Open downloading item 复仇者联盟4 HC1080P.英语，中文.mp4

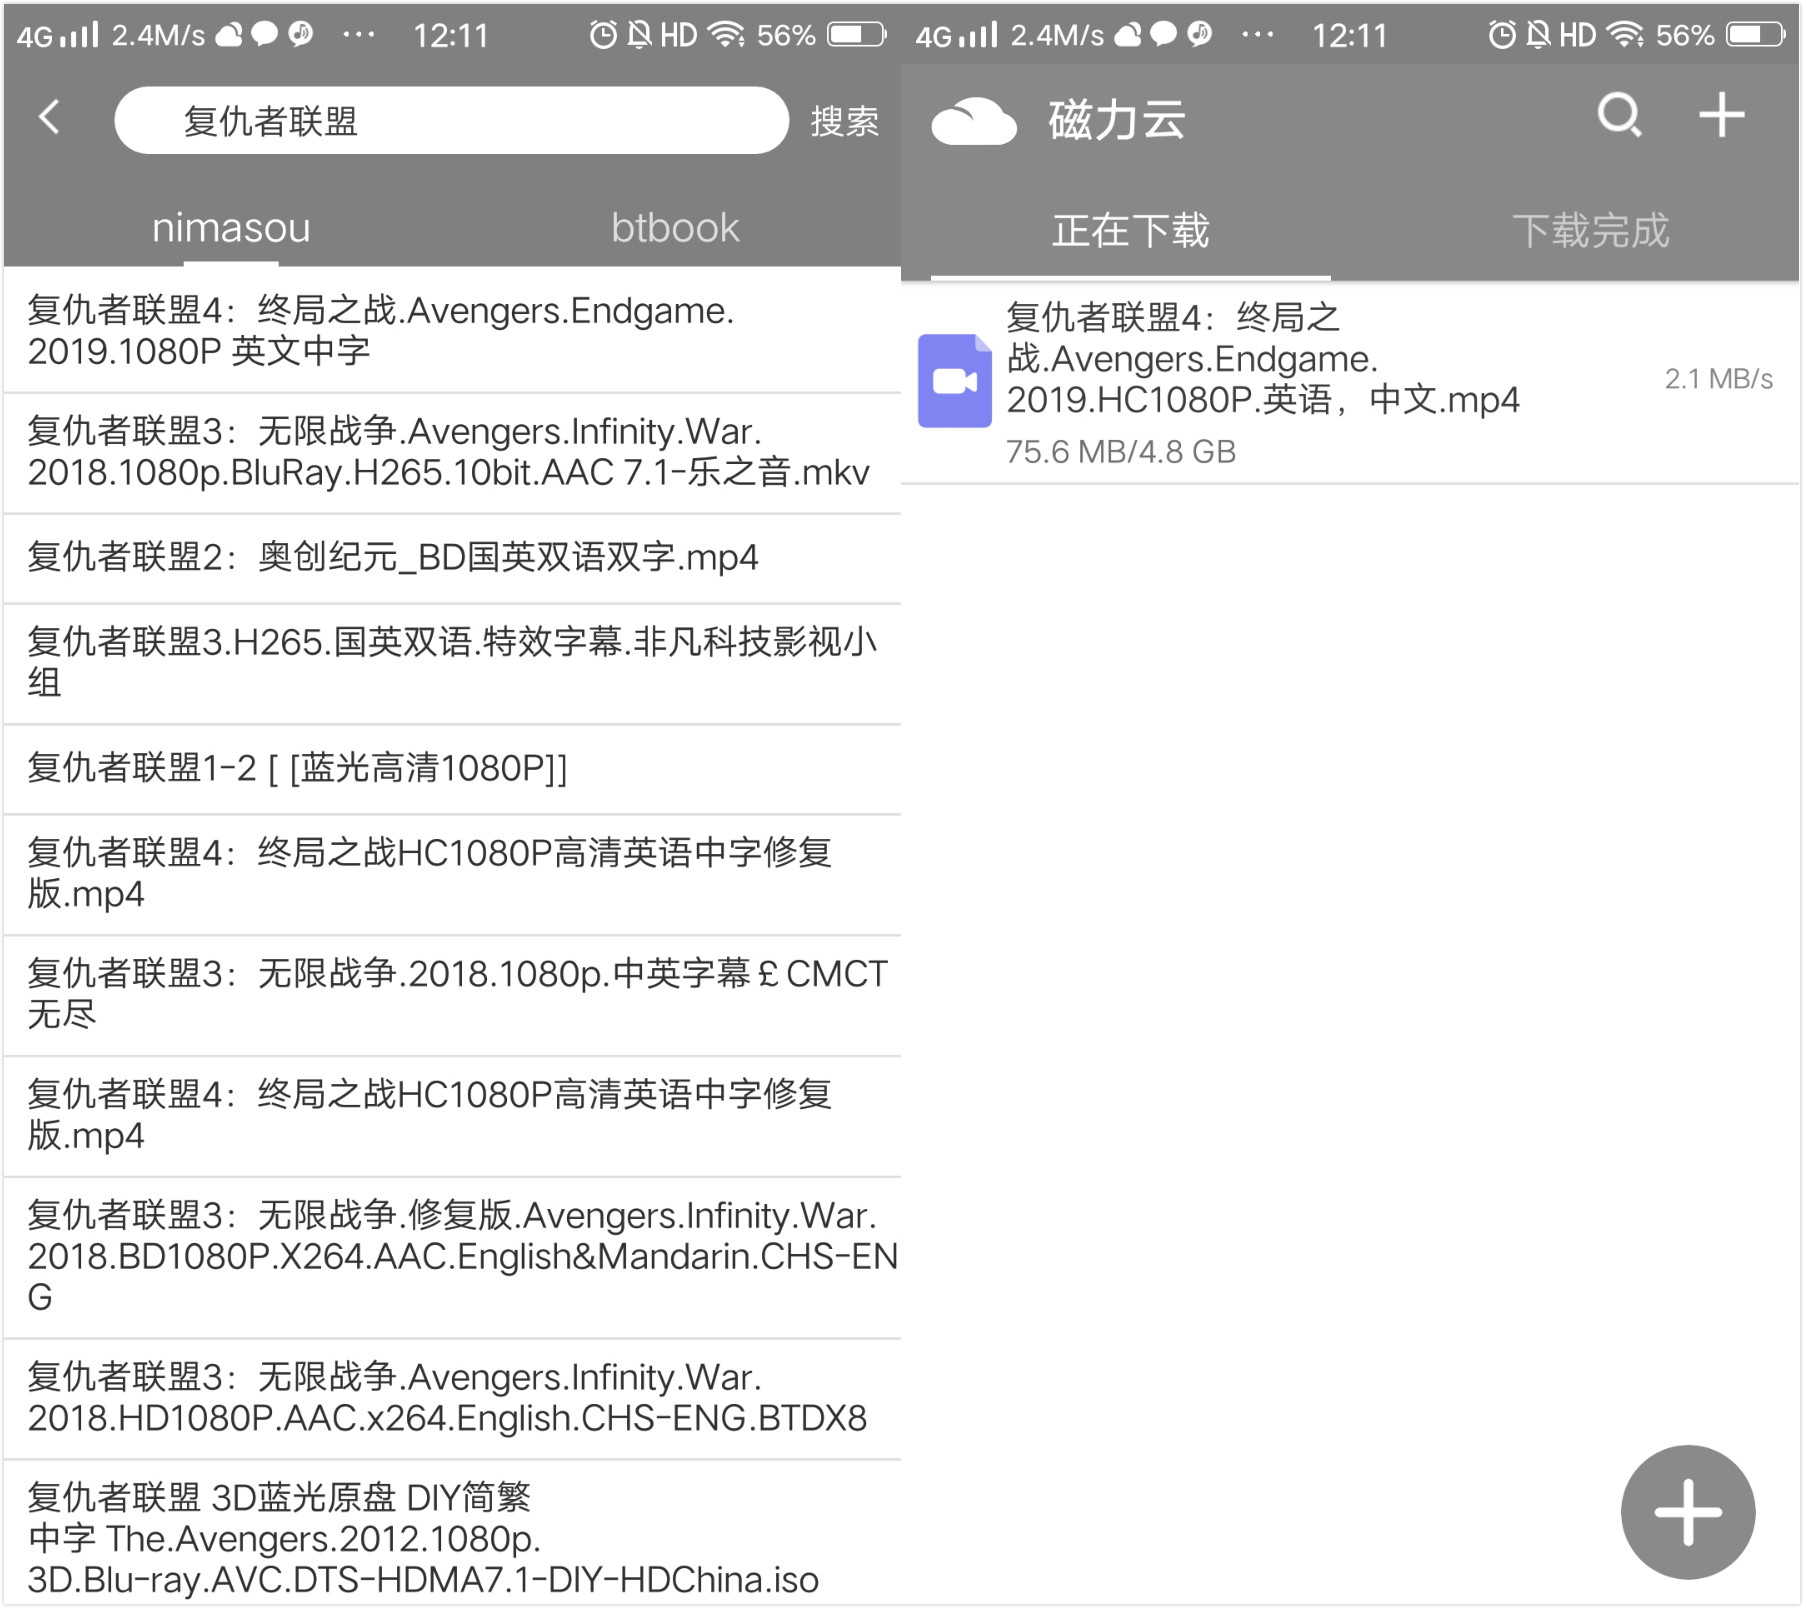tap(1350, 382)
